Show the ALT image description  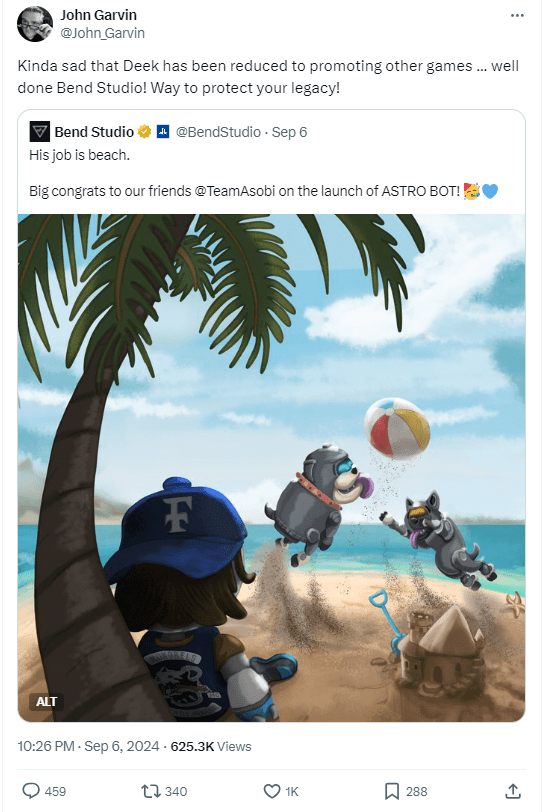pos(46,701)
